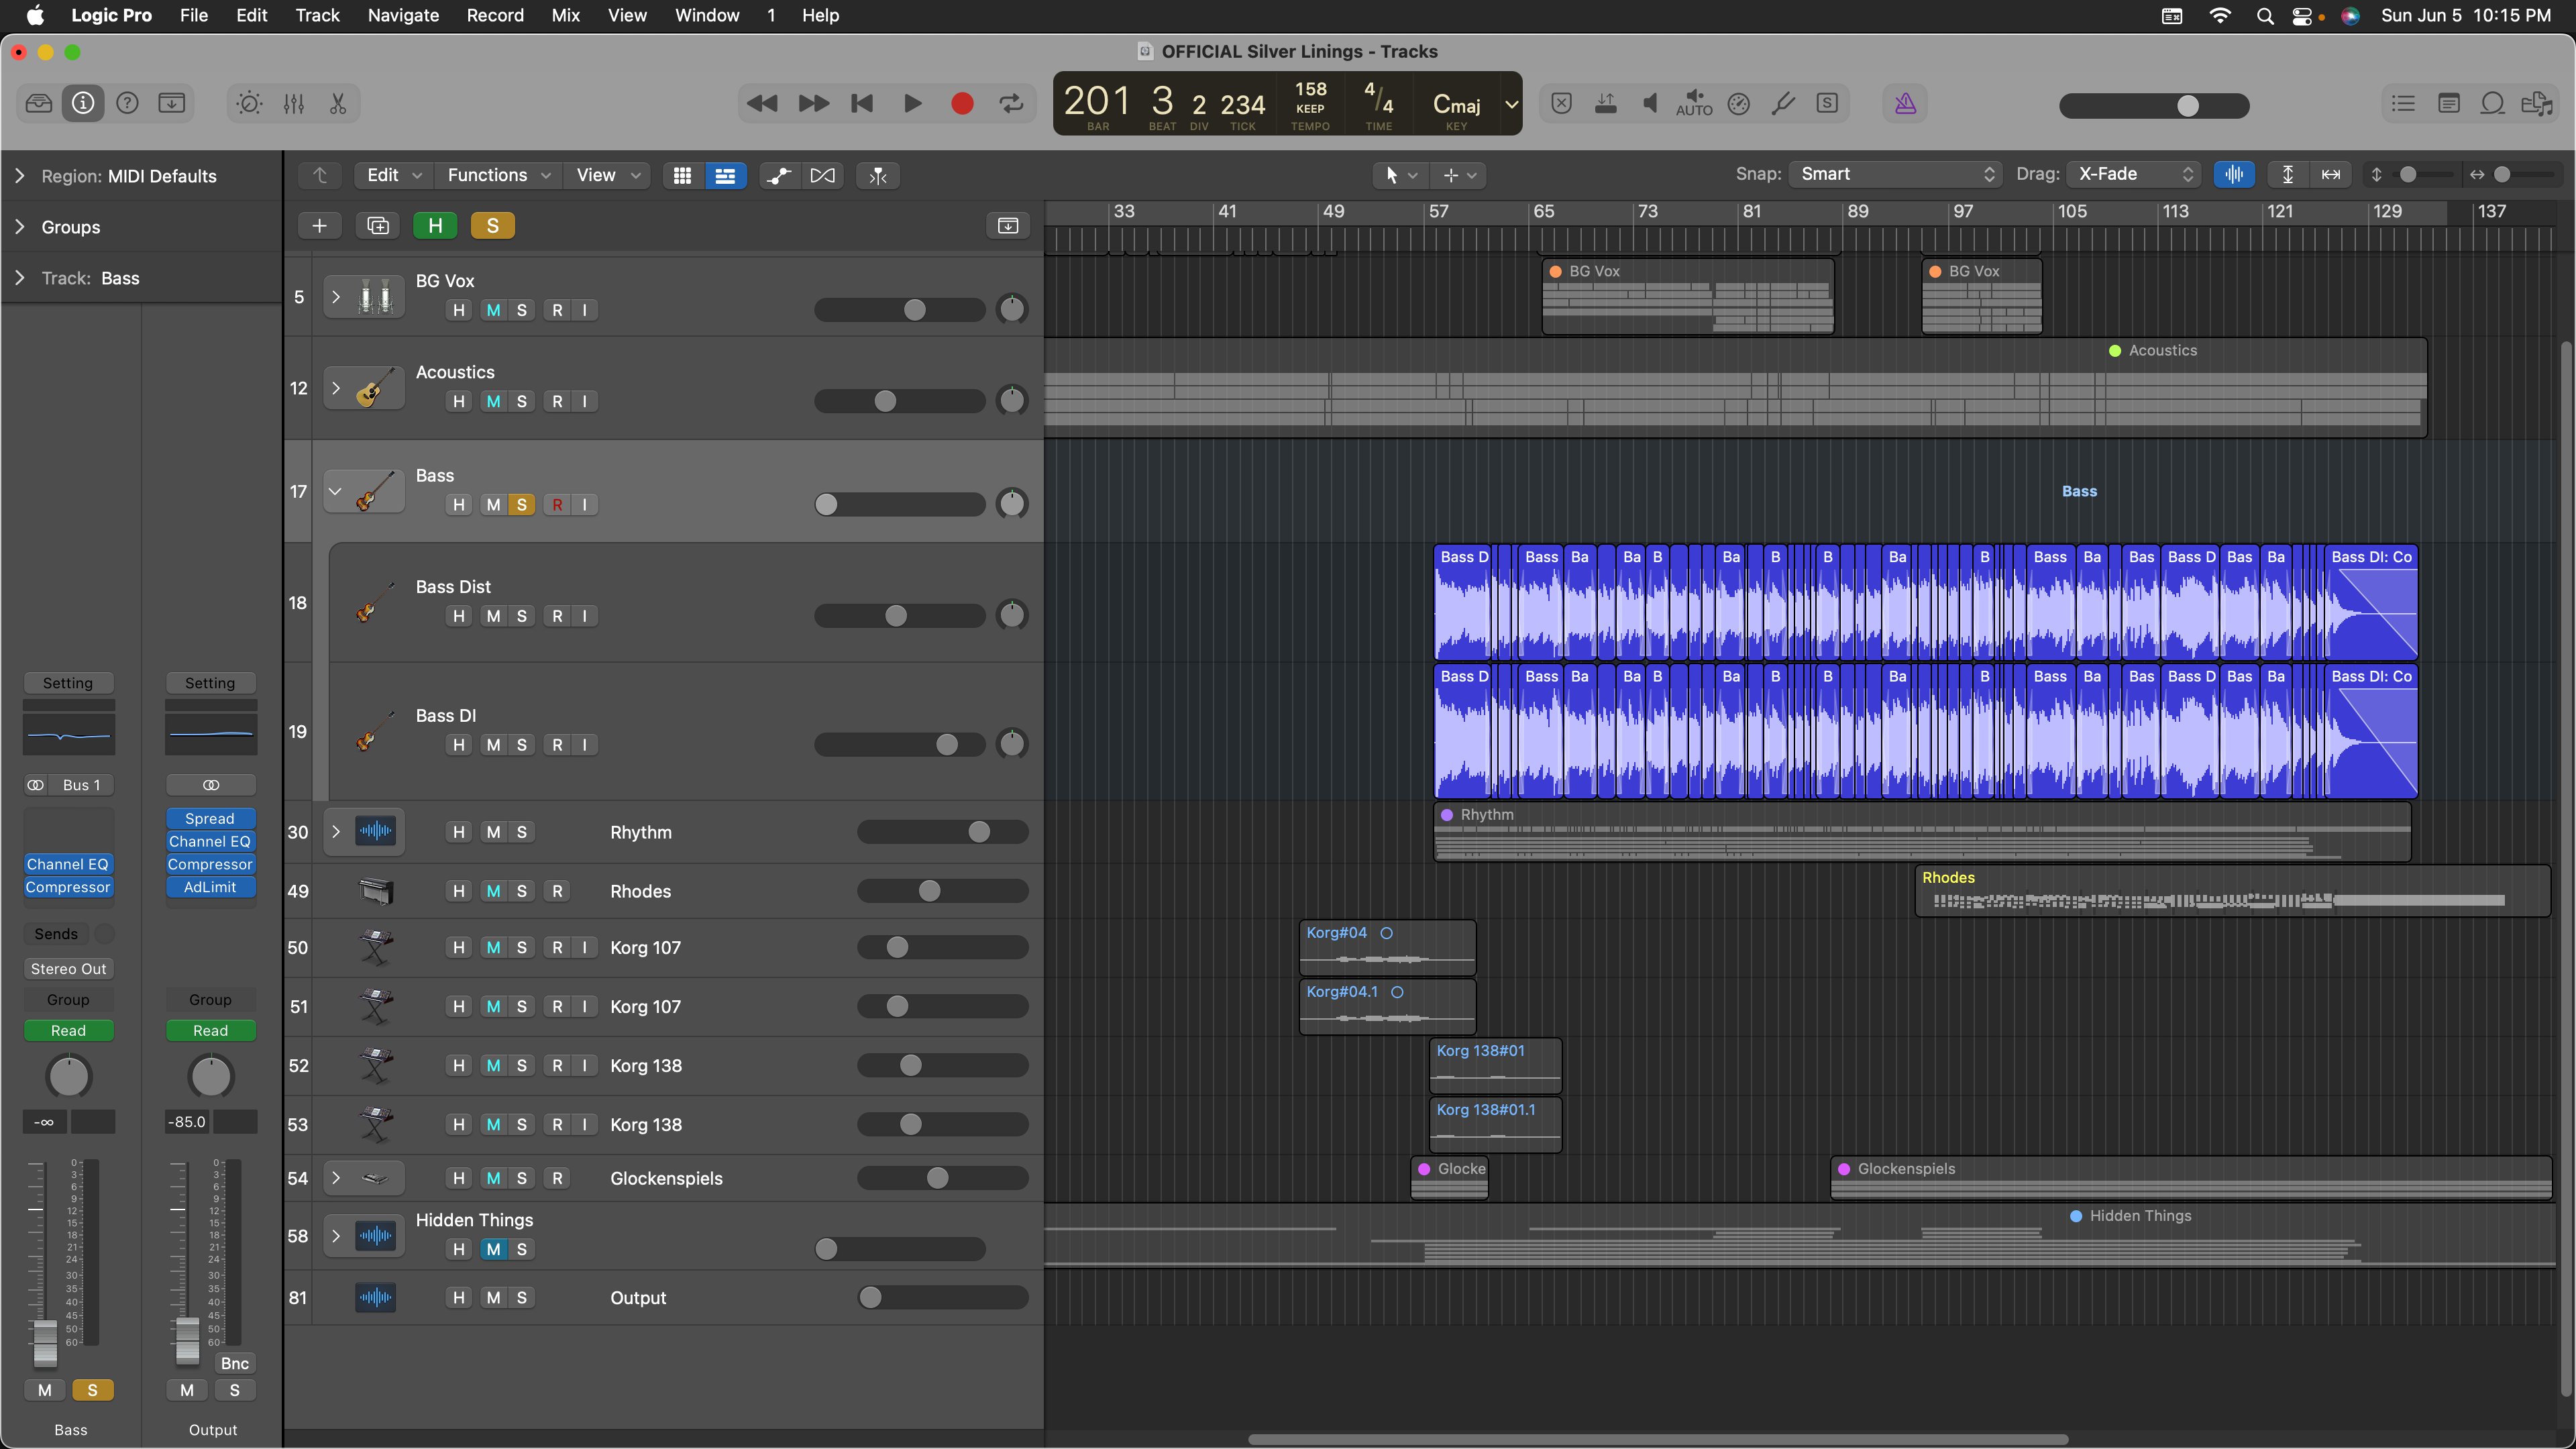Click the Record button in transport

click(x=962, y=103)
